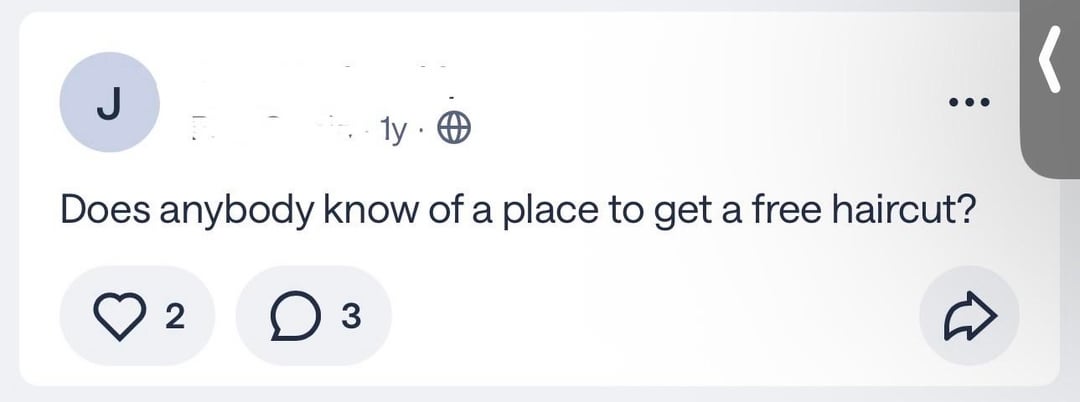Click the comment count number 3
The height and width of the screenshot is (402, 1080).
348,317
